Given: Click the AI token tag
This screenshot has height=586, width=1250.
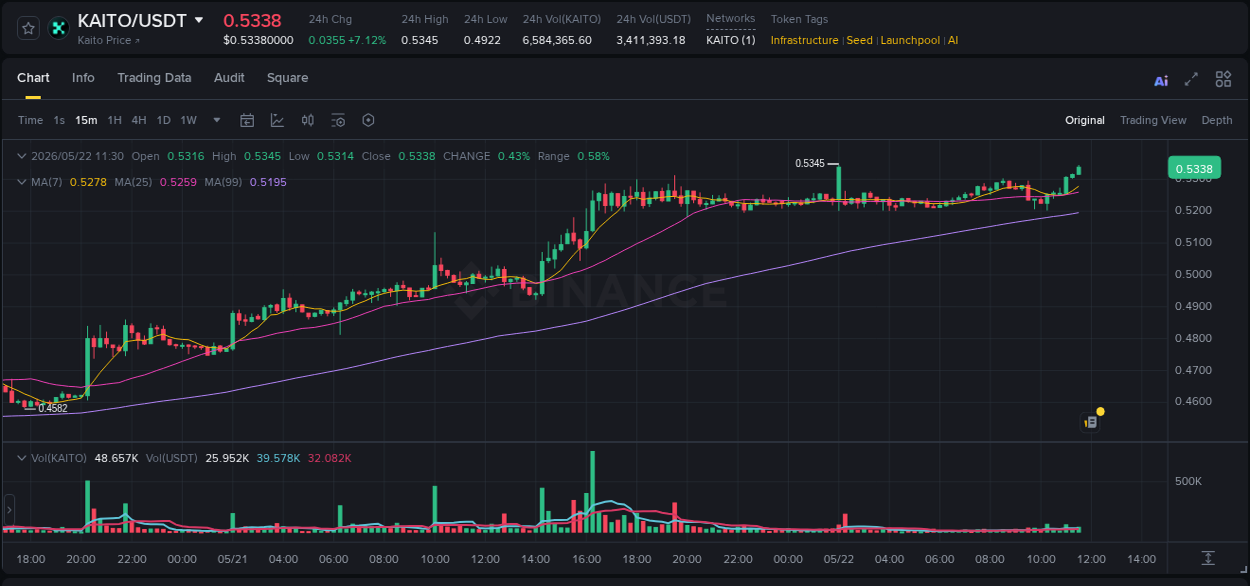Looking at the screenshot, I should [x=953, y=40].
